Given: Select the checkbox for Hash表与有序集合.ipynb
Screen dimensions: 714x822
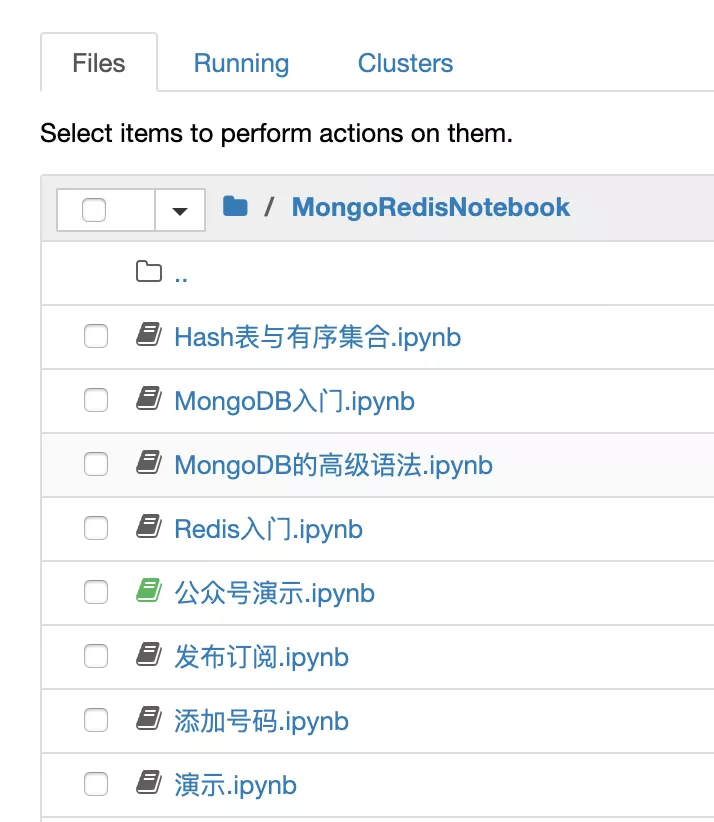Looking at the screenshot, I should point(96,336).
